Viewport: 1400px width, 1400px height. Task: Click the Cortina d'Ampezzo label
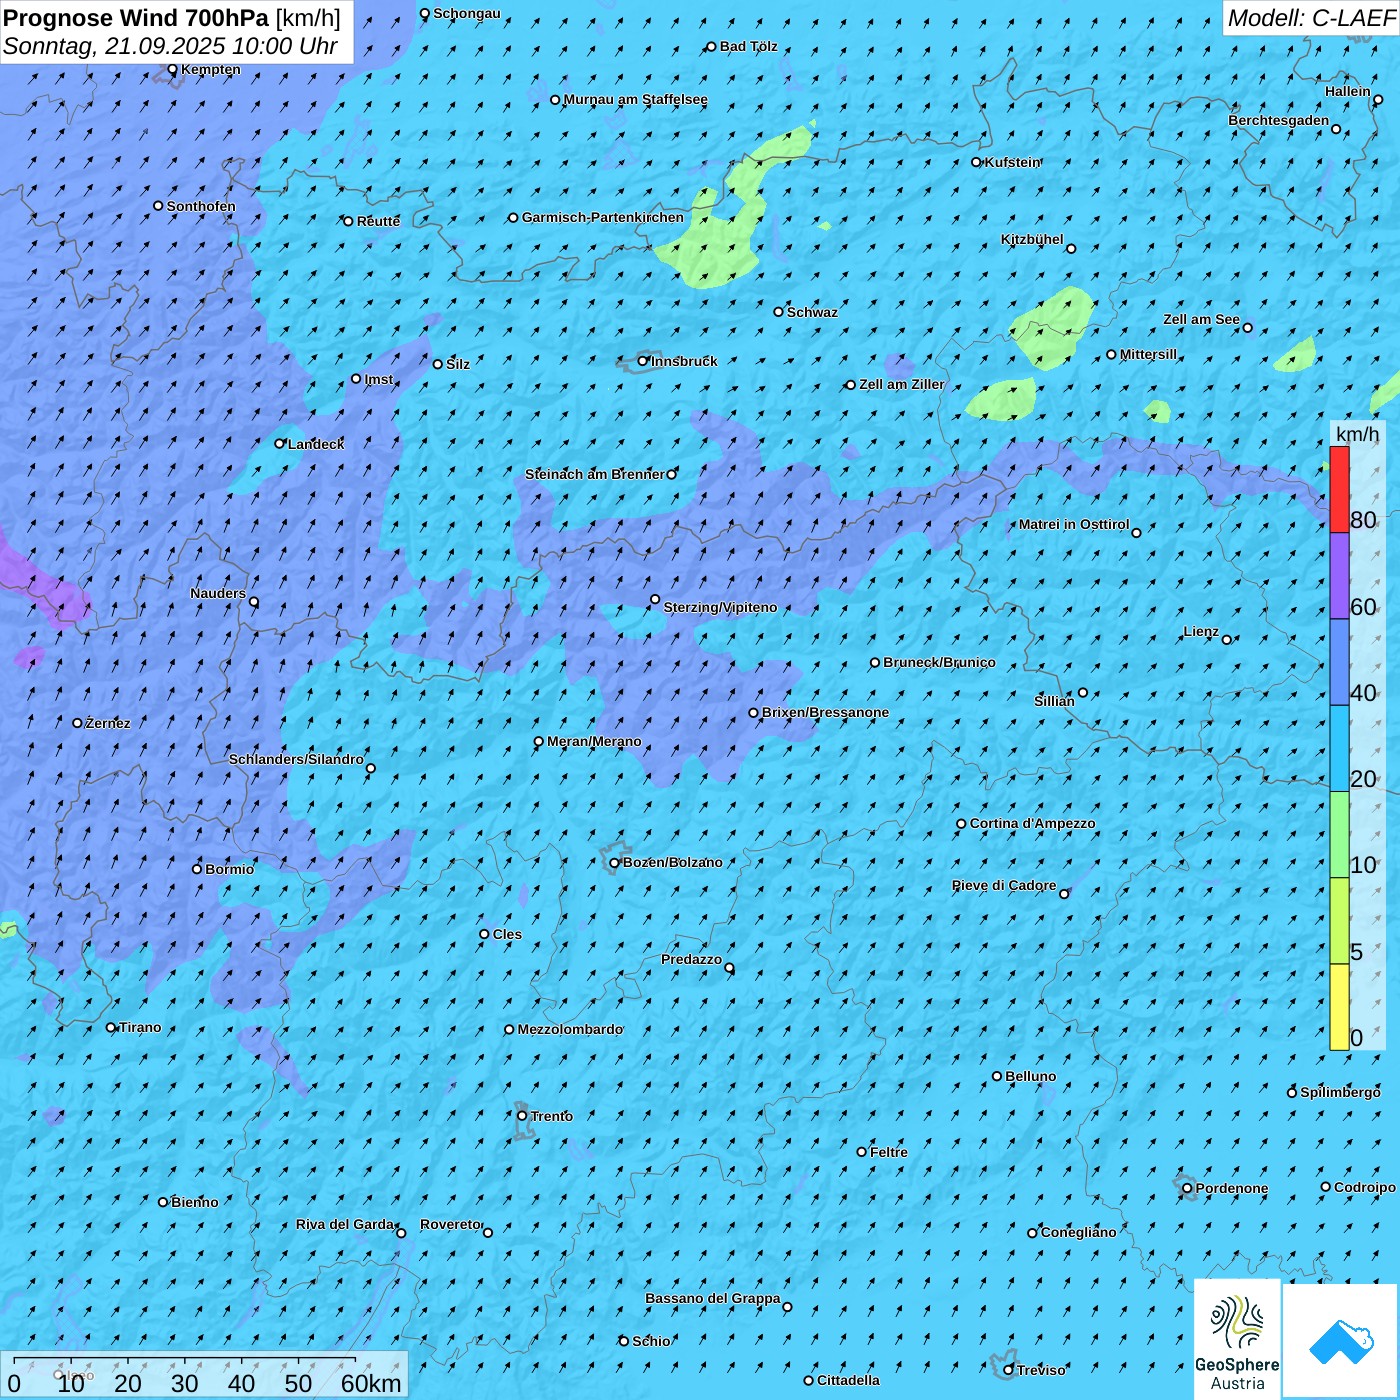[x=1033, y=823]
